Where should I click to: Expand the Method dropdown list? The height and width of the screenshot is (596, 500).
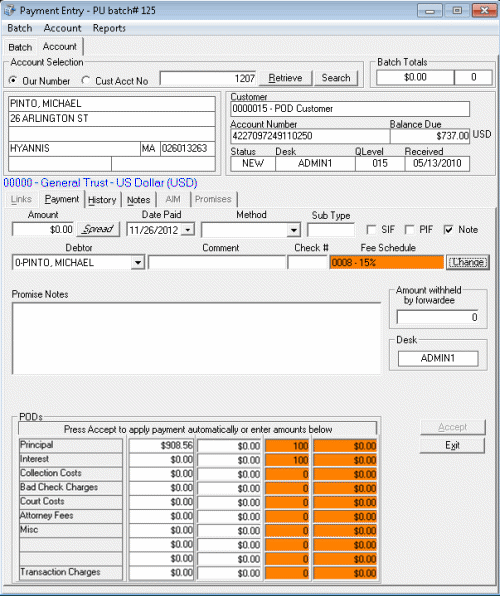(293, 230)
